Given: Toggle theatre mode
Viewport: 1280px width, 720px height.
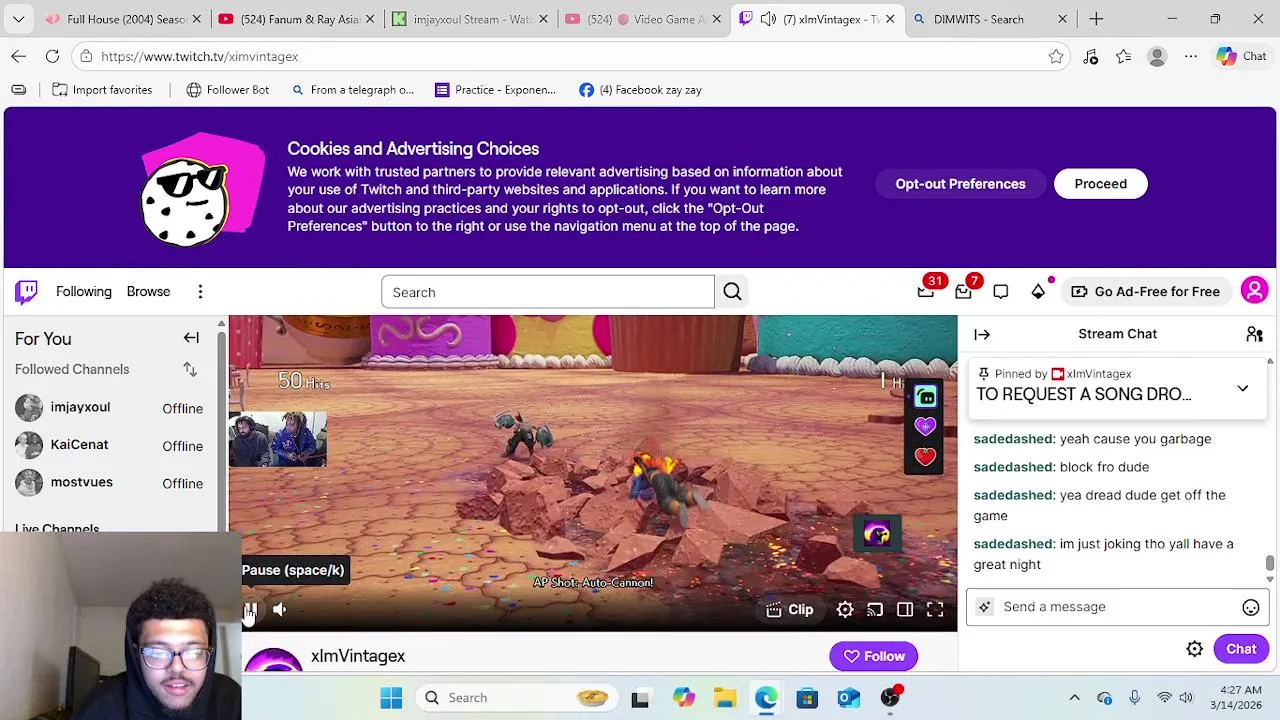Looking at the screenshot, I should click(x=905, y=610).
